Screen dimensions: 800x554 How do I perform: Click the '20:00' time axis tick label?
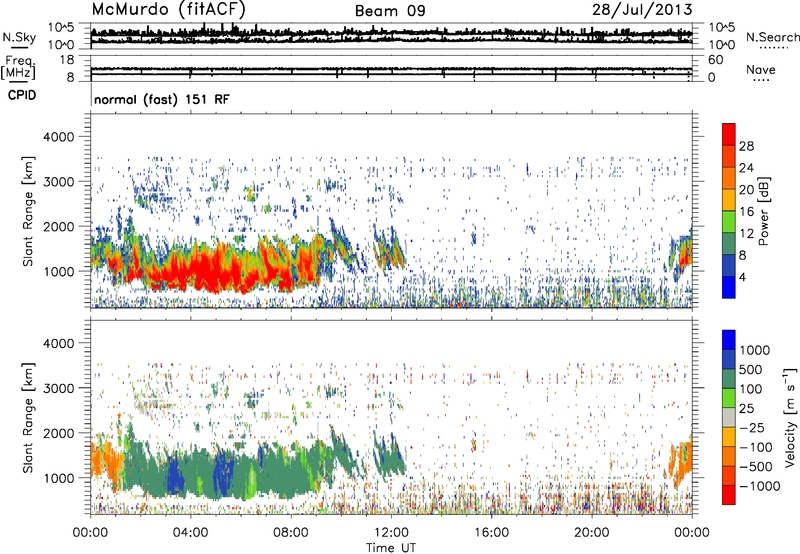coord(591,533)
